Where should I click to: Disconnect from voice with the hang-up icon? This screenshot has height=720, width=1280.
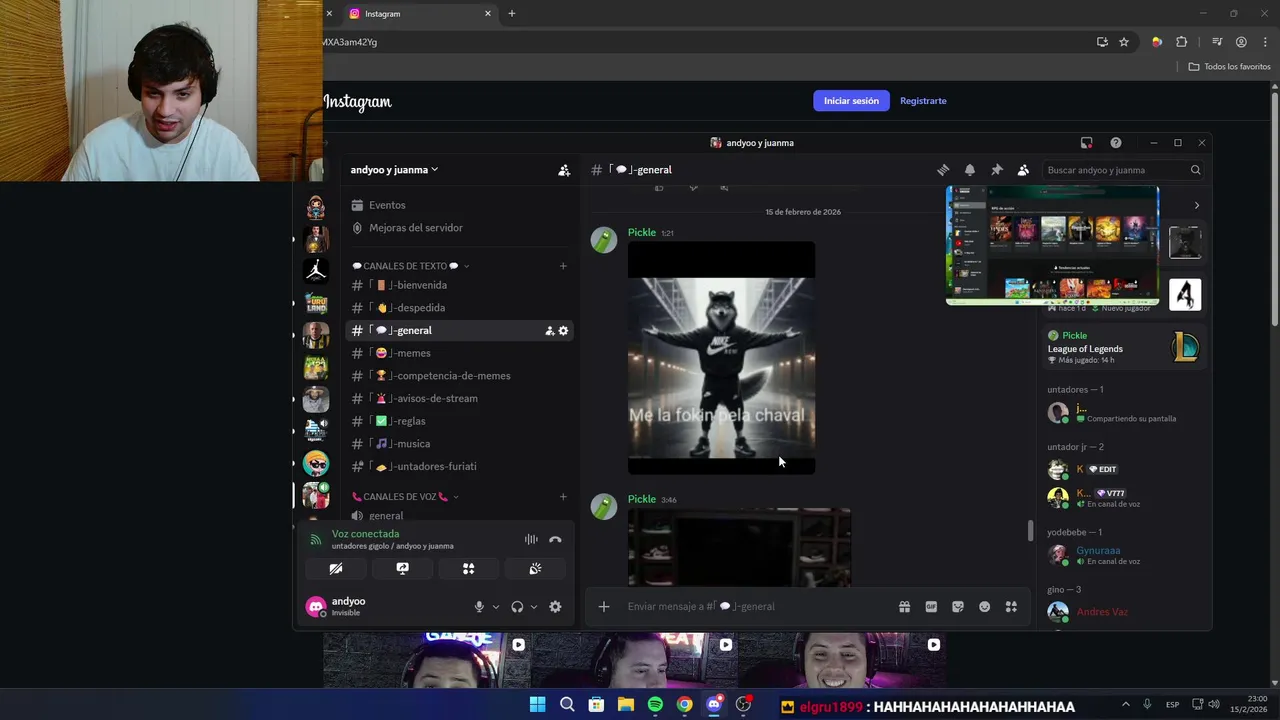click(555, 540)
